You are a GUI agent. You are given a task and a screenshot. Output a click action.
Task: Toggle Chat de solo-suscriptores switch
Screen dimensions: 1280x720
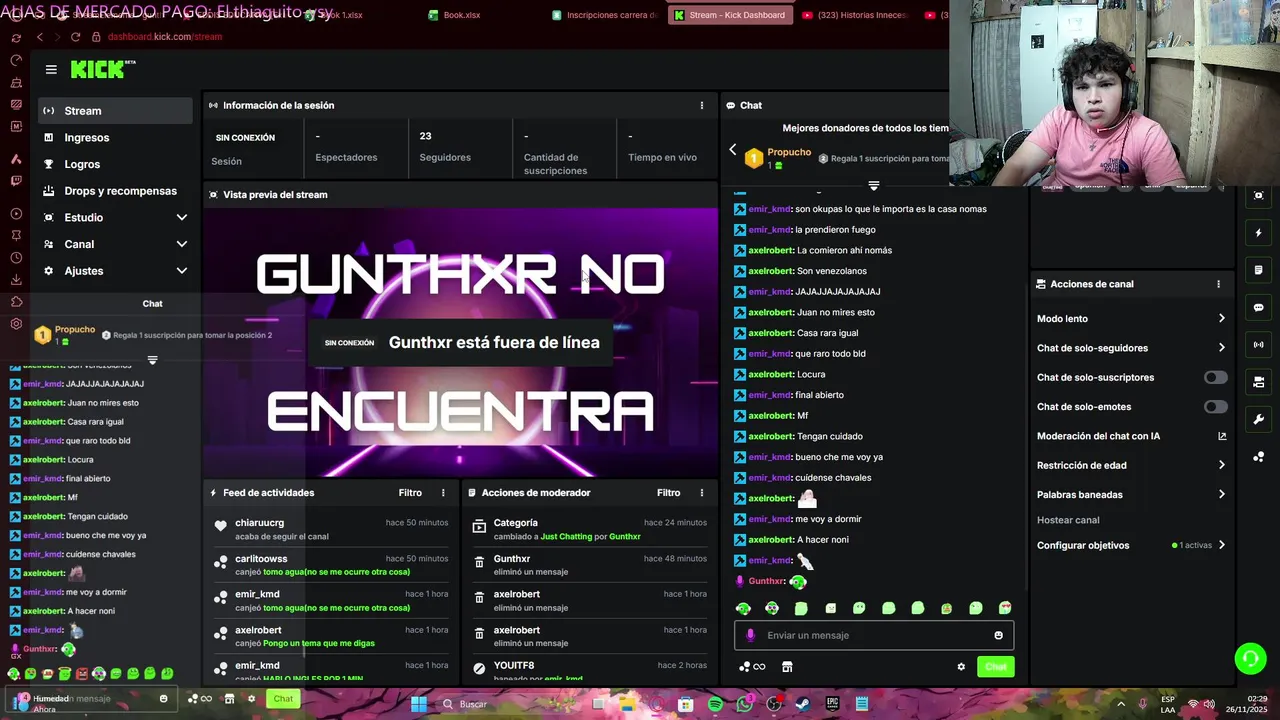point(1215,377)
